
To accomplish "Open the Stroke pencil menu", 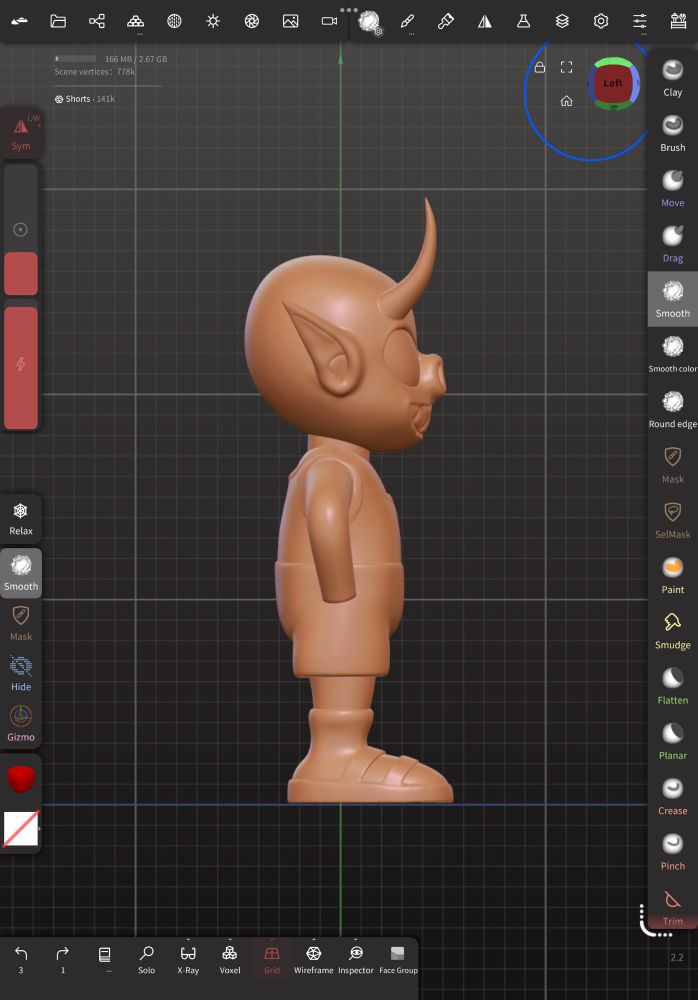I will click(x=407, y=21).
